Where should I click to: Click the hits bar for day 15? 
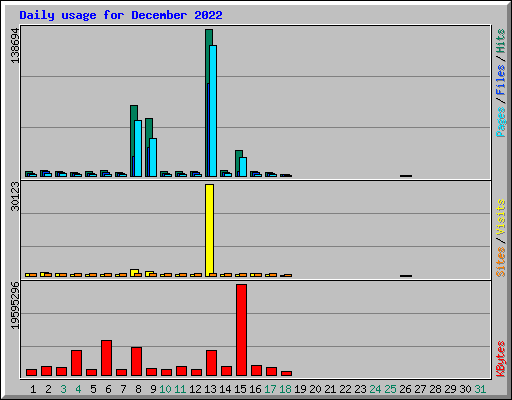(239, 163)
